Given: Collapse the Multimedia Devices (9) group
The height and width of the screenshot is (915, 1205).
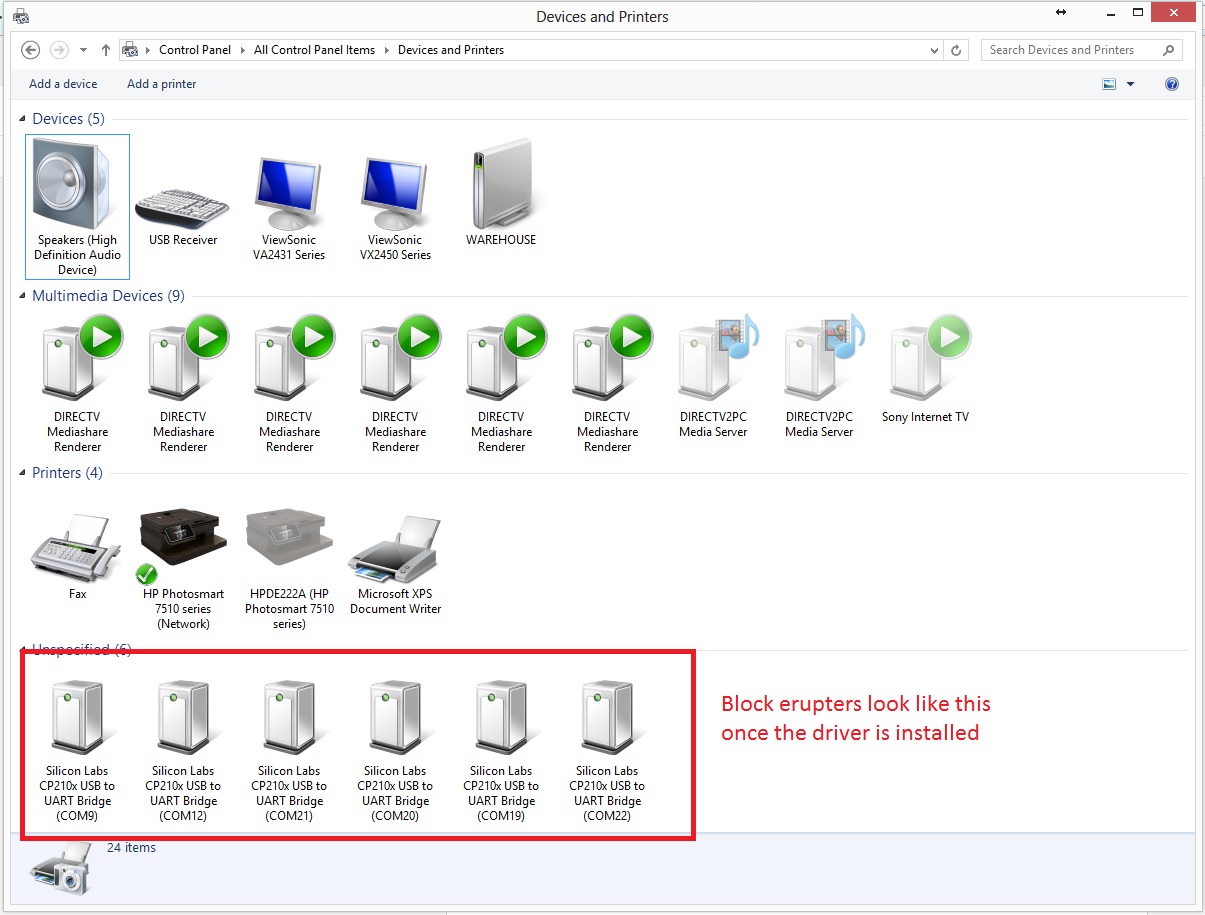Looking at the screenshot, I should click(x=24, y=296).
